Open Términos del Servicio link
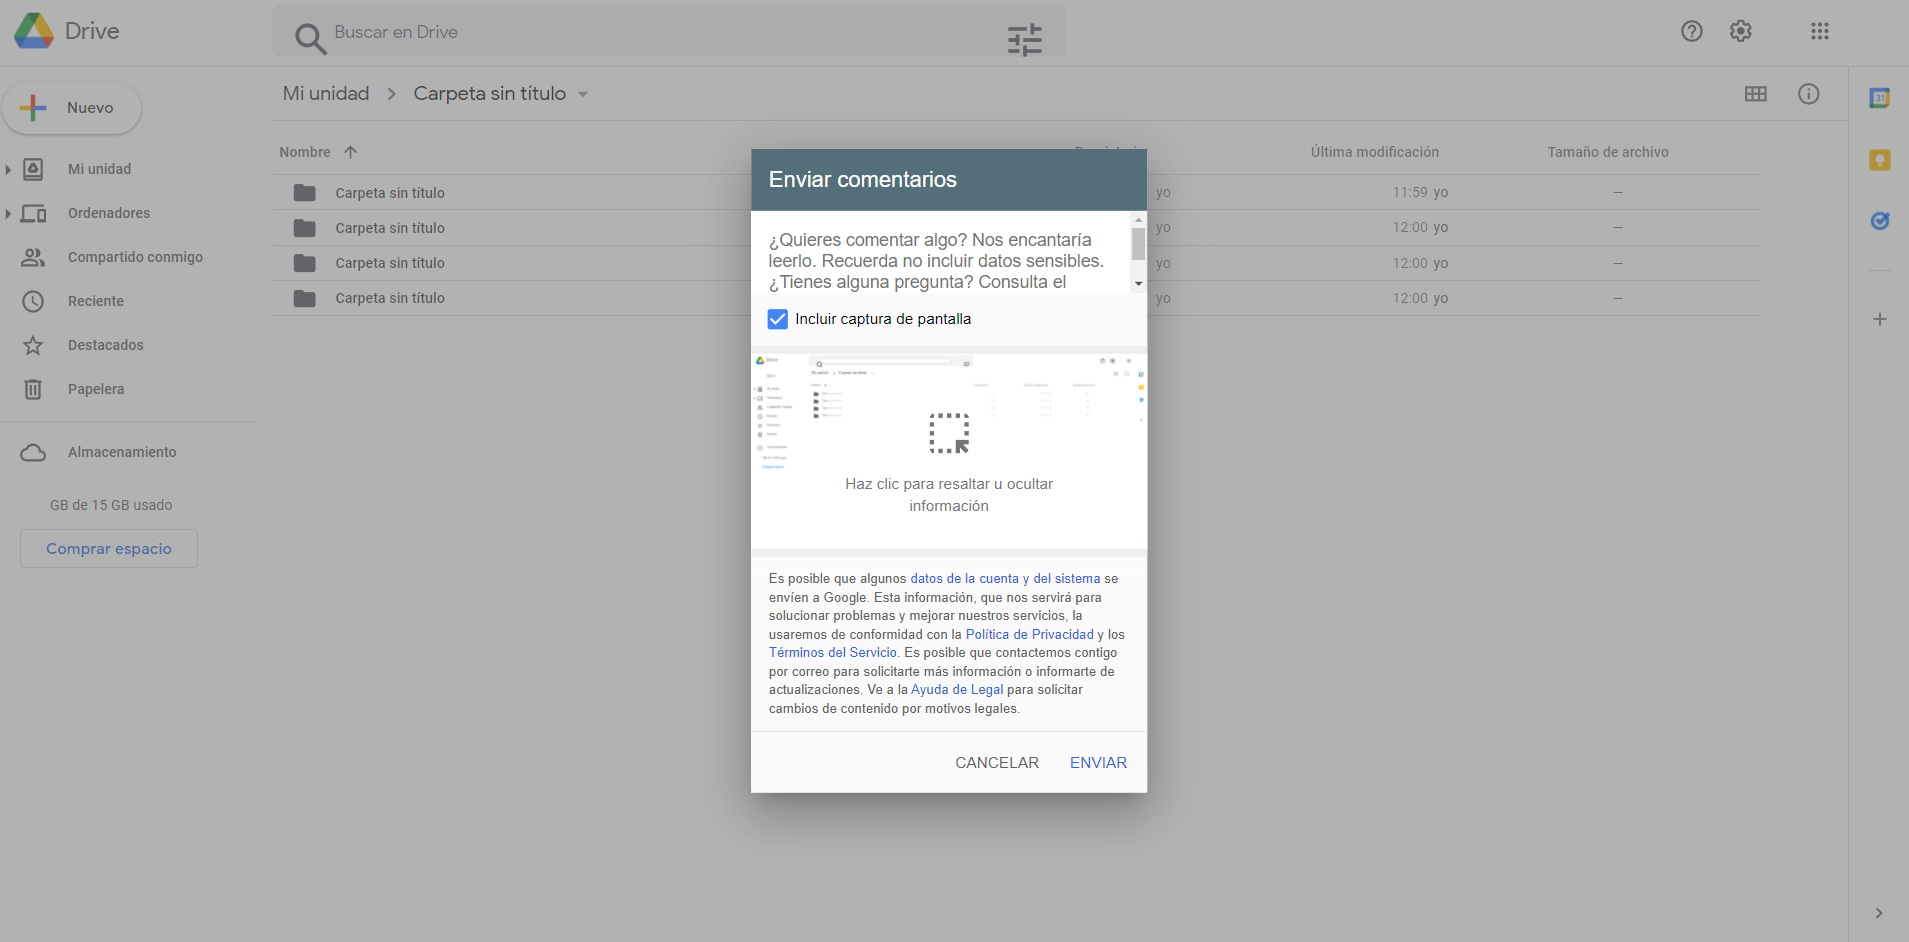Image resolution: width=1909 pixels, height=942 pixels. (x=833, y=653)
